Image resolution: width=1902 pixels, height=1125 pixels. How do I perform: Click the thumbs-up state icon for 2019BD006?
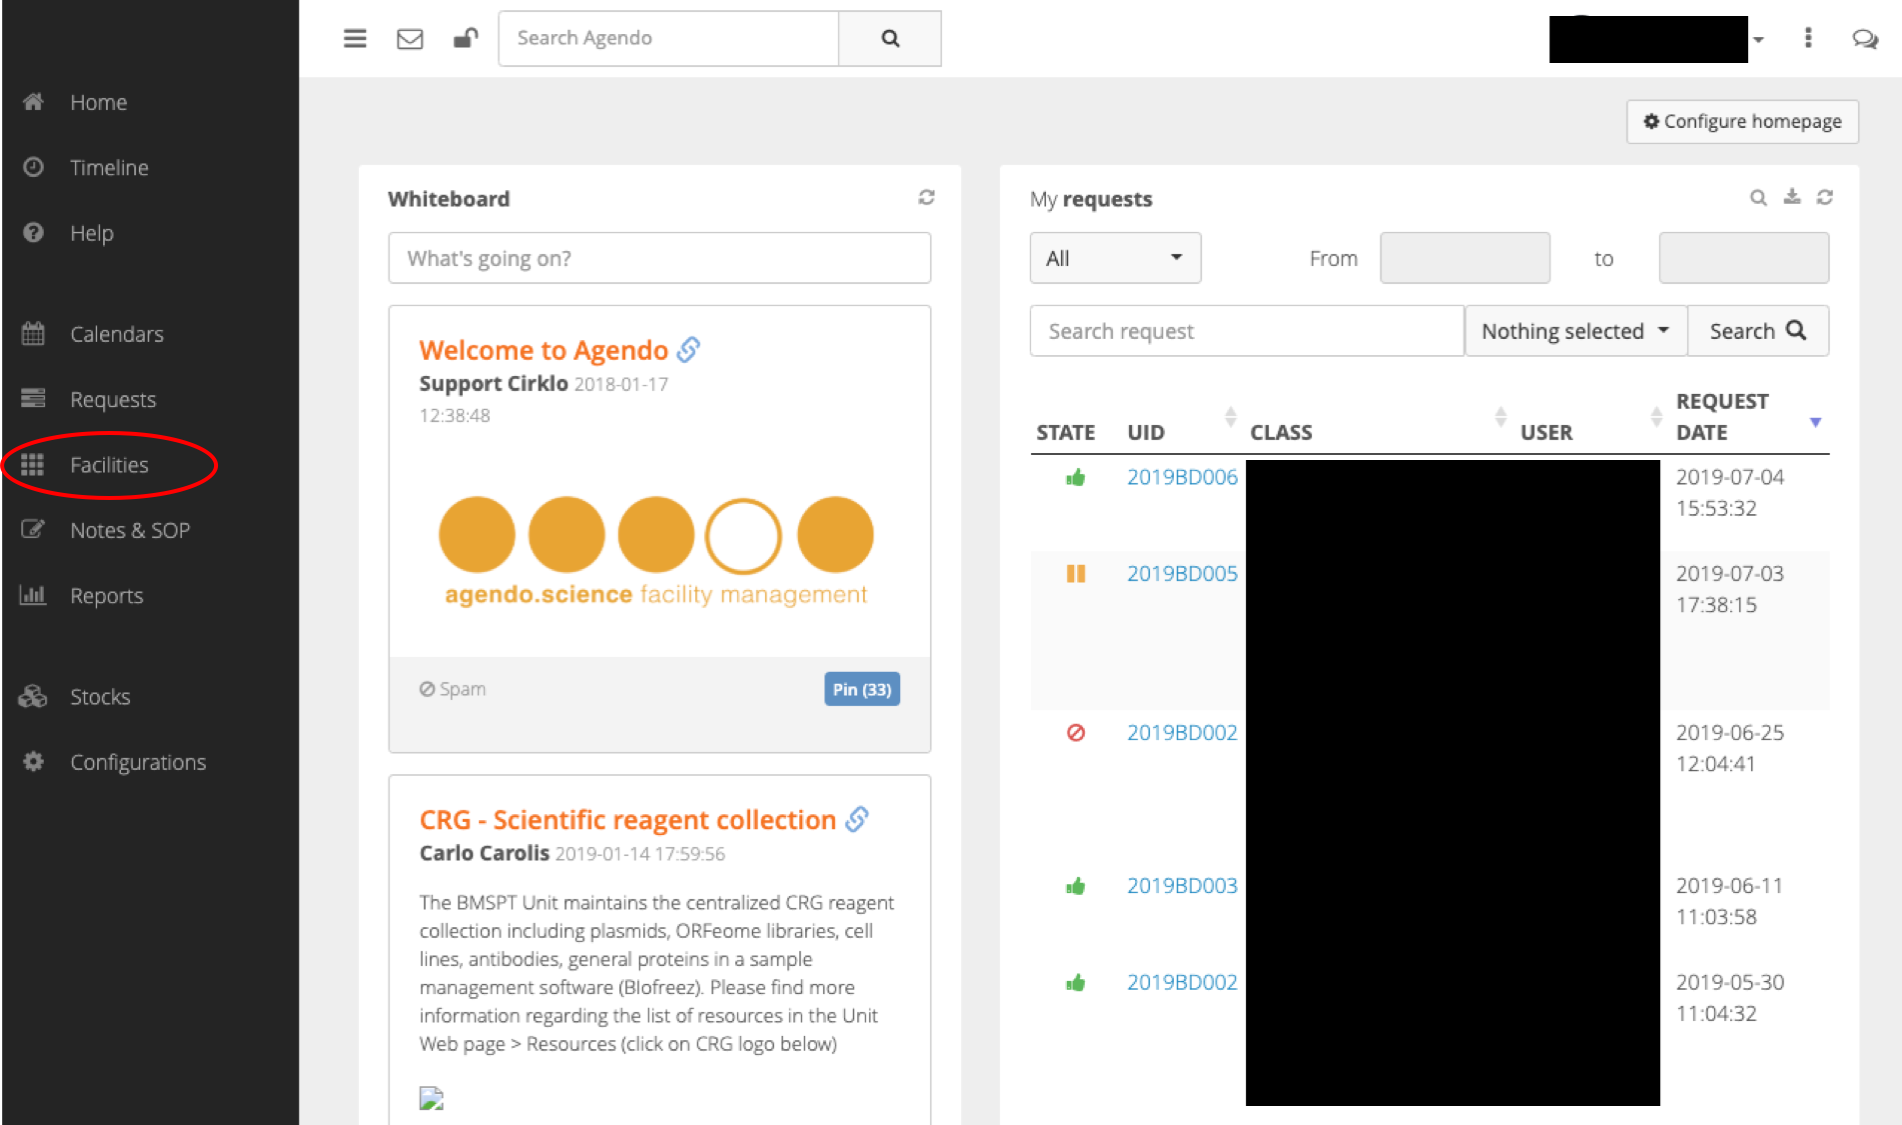pos(1075,478)
